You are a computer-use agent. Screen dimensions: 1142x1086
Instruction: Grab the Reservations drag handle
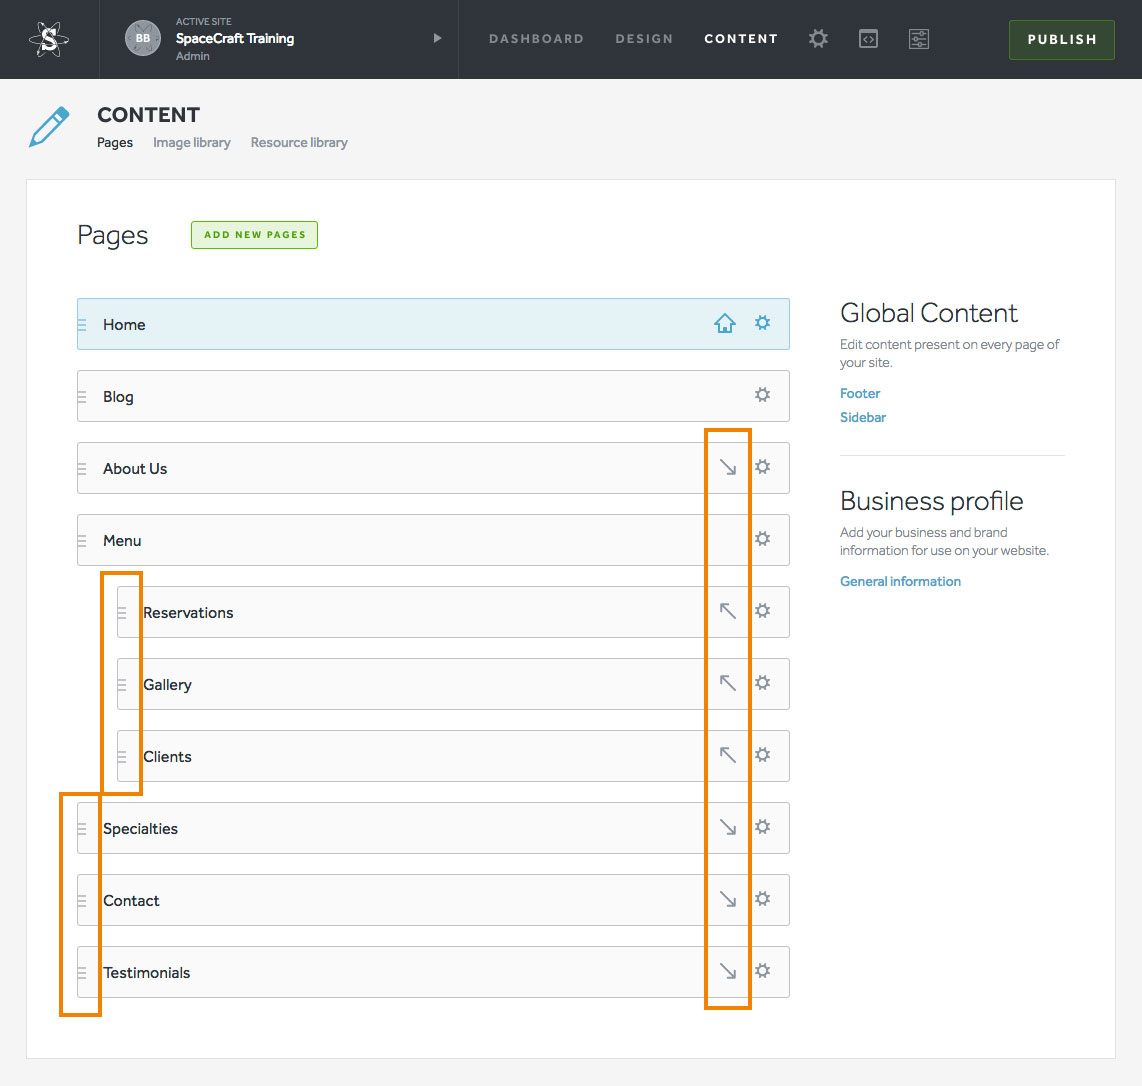122,613
